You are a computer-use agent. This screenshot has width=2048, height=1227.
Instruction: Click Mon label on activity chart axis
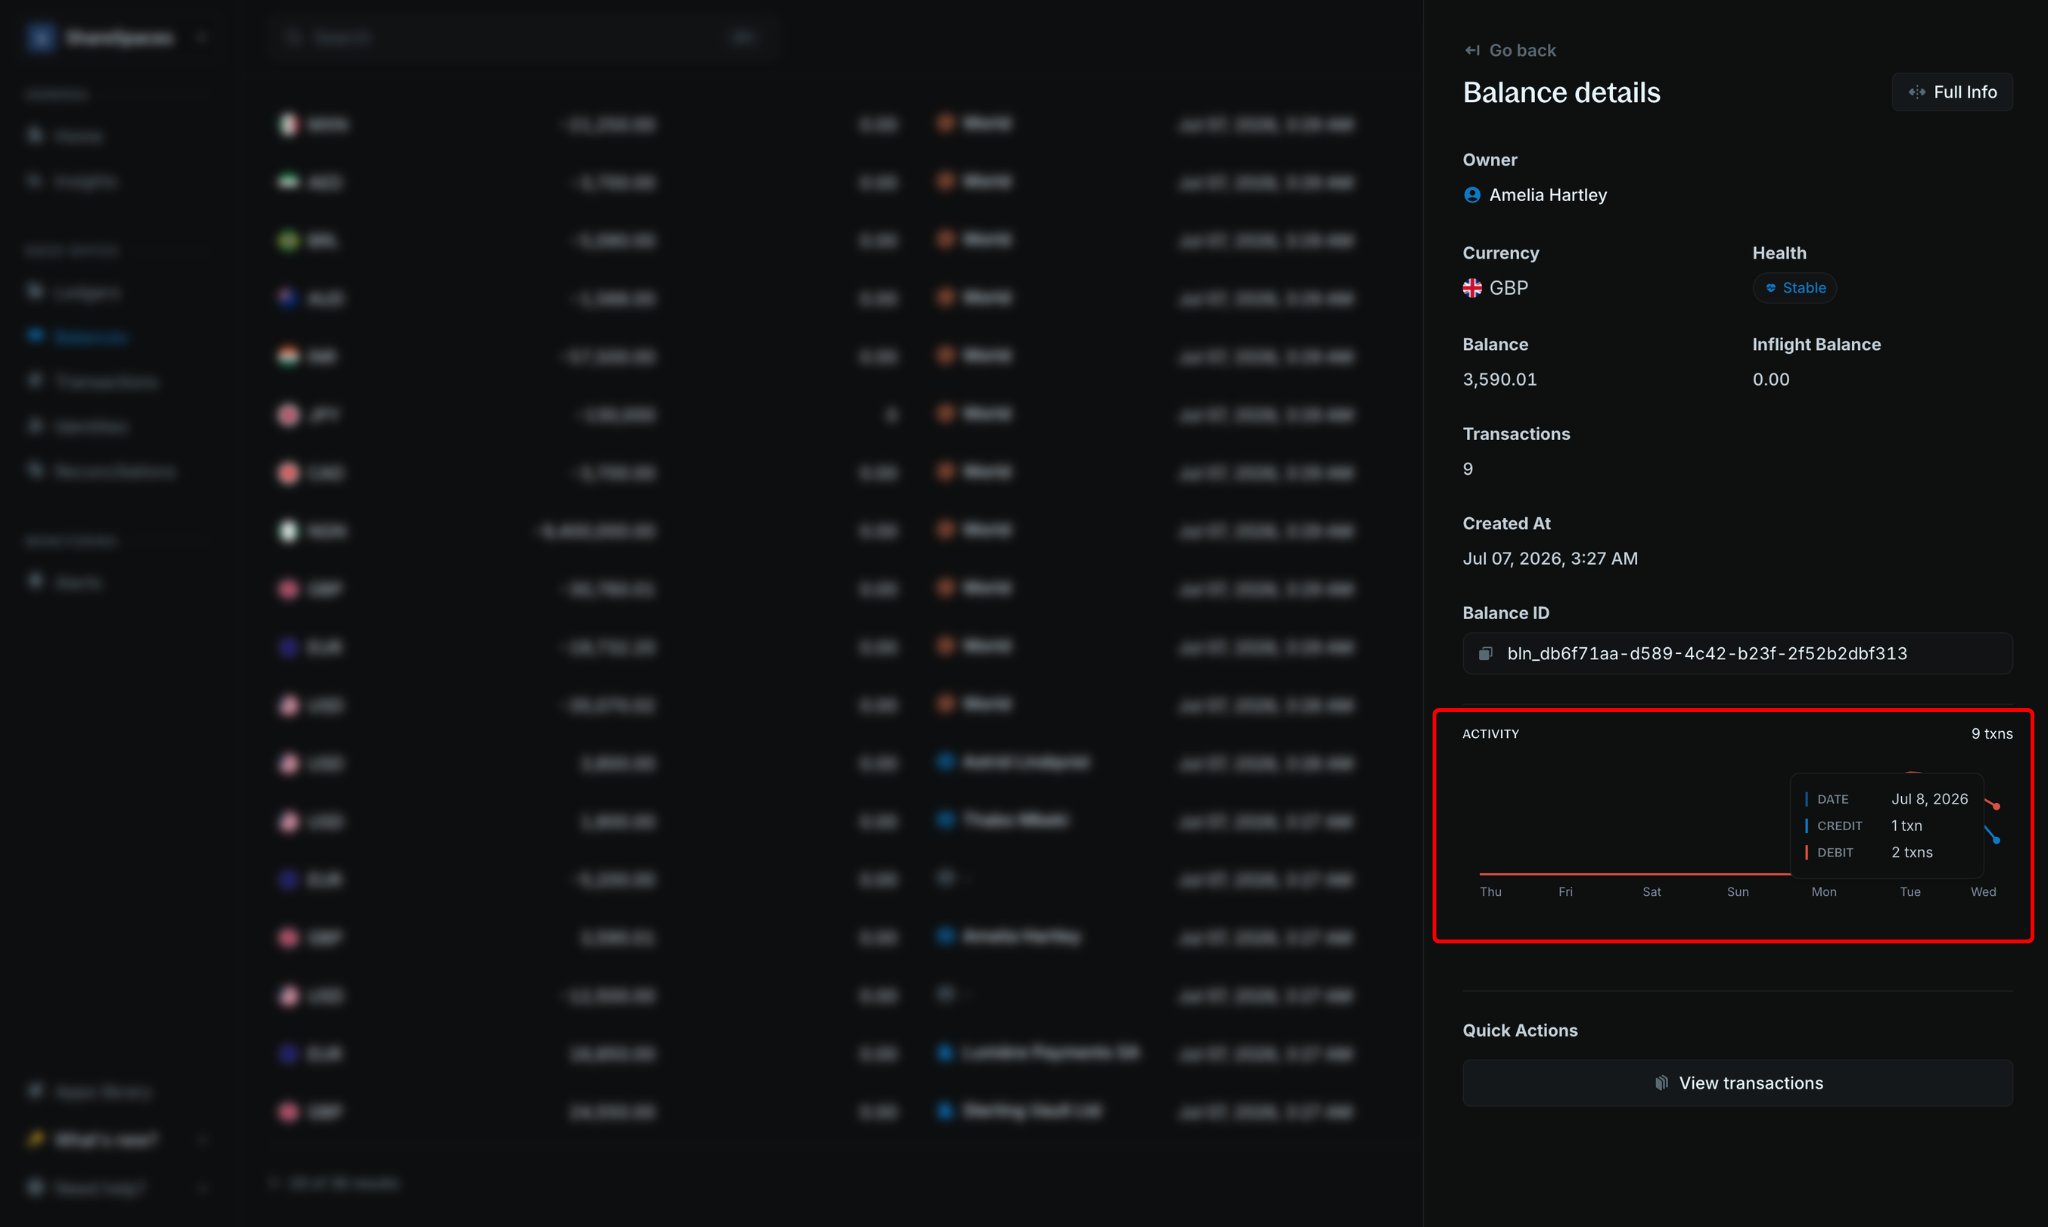(x=1823, y=892)
